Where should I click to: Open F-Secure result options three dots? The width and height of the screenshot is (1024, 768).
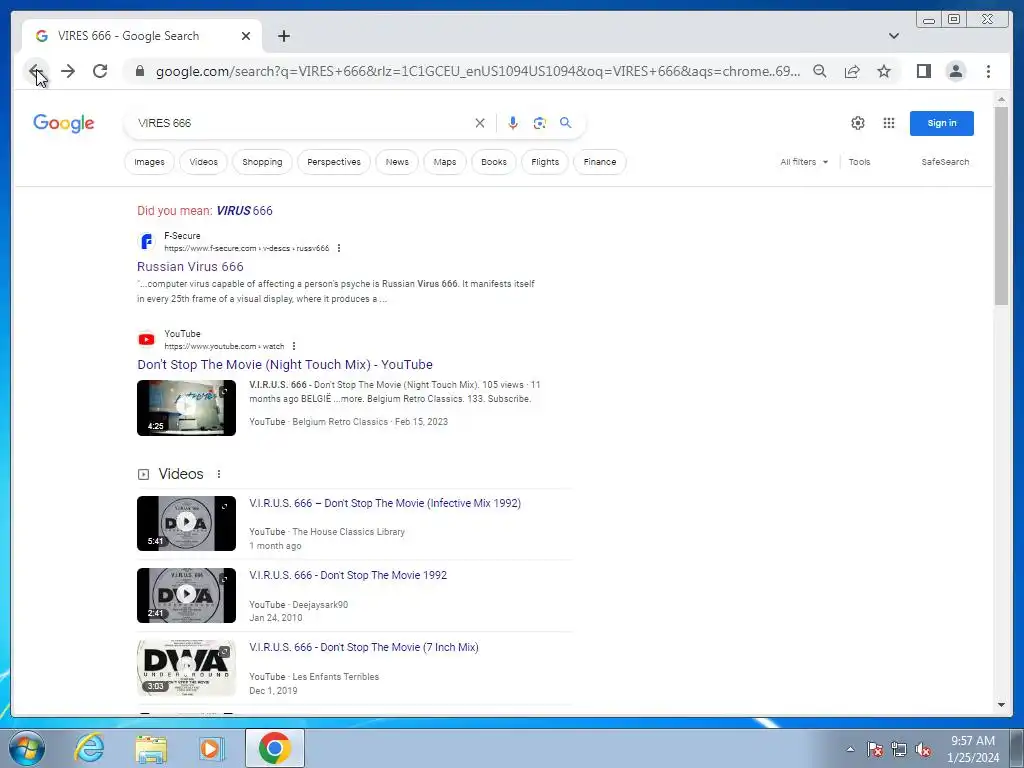click(x=338, y=248)
